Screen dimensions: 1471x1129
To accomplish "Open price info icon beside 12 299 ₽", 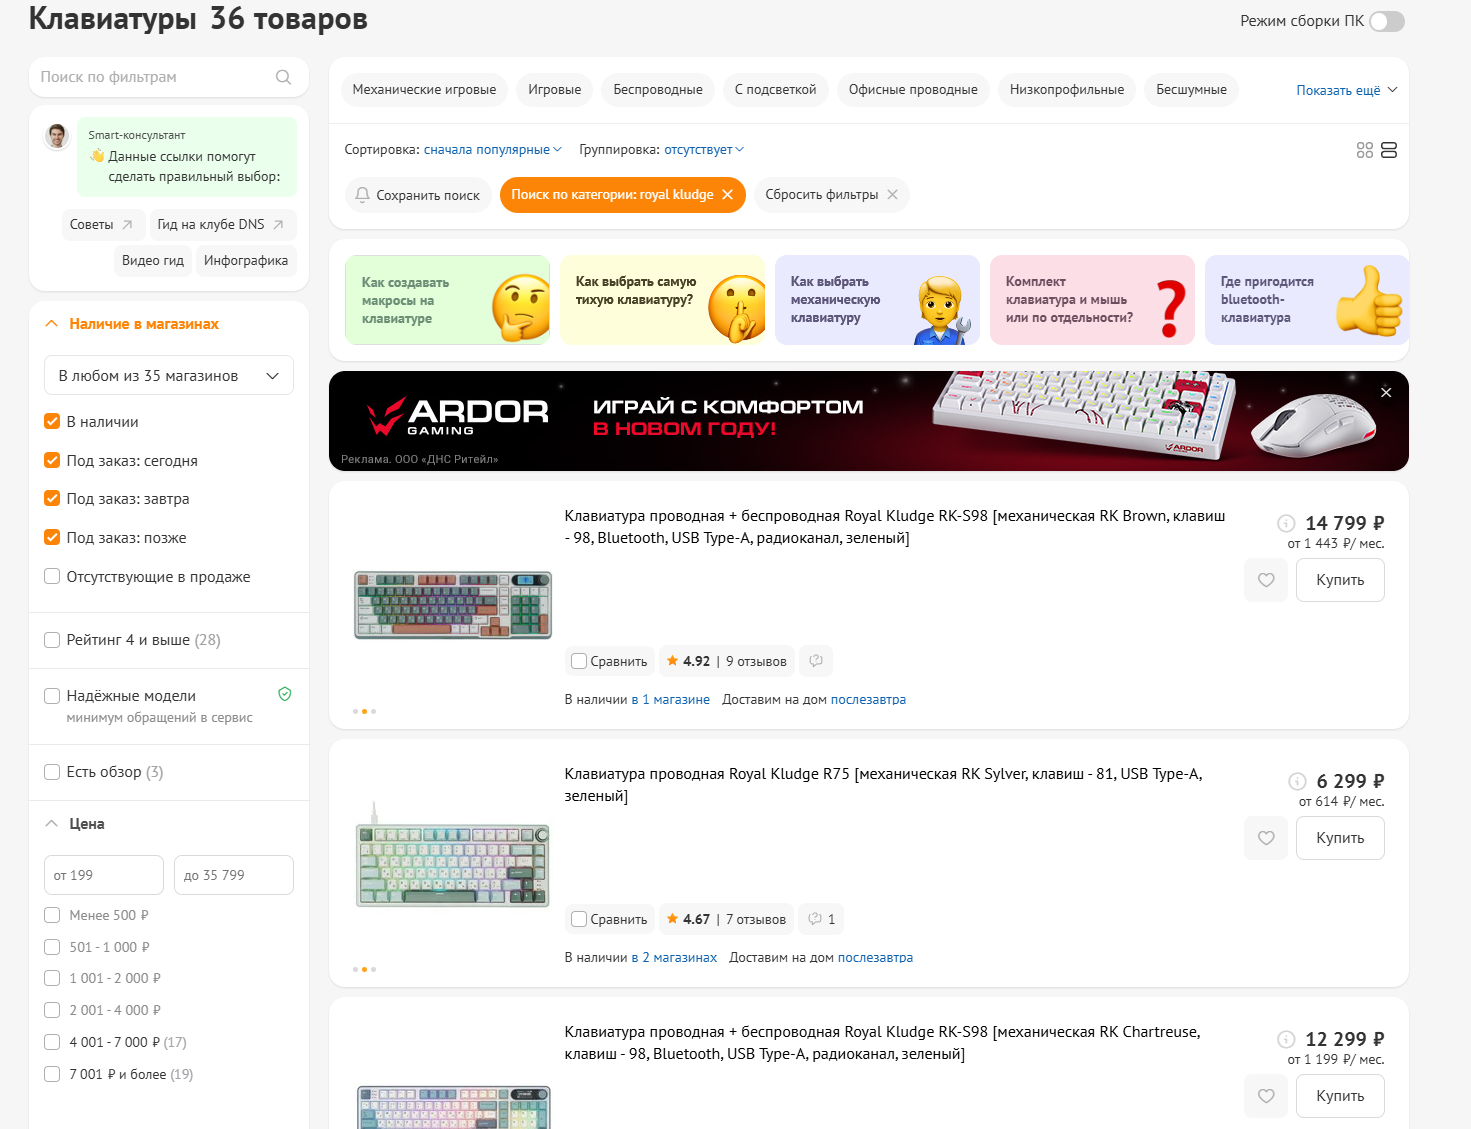I will [1287, 1039].
